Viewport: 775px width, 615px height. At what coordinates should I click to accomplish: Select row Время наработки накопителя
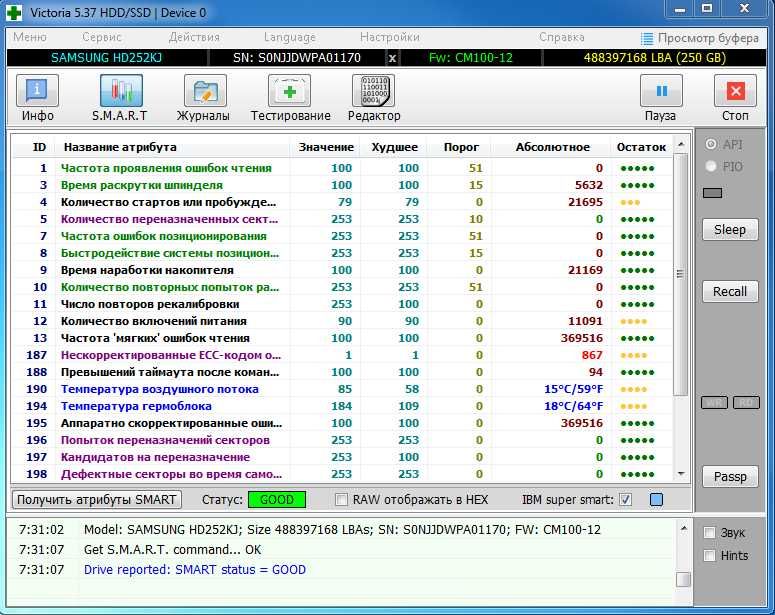pos(342,270)
